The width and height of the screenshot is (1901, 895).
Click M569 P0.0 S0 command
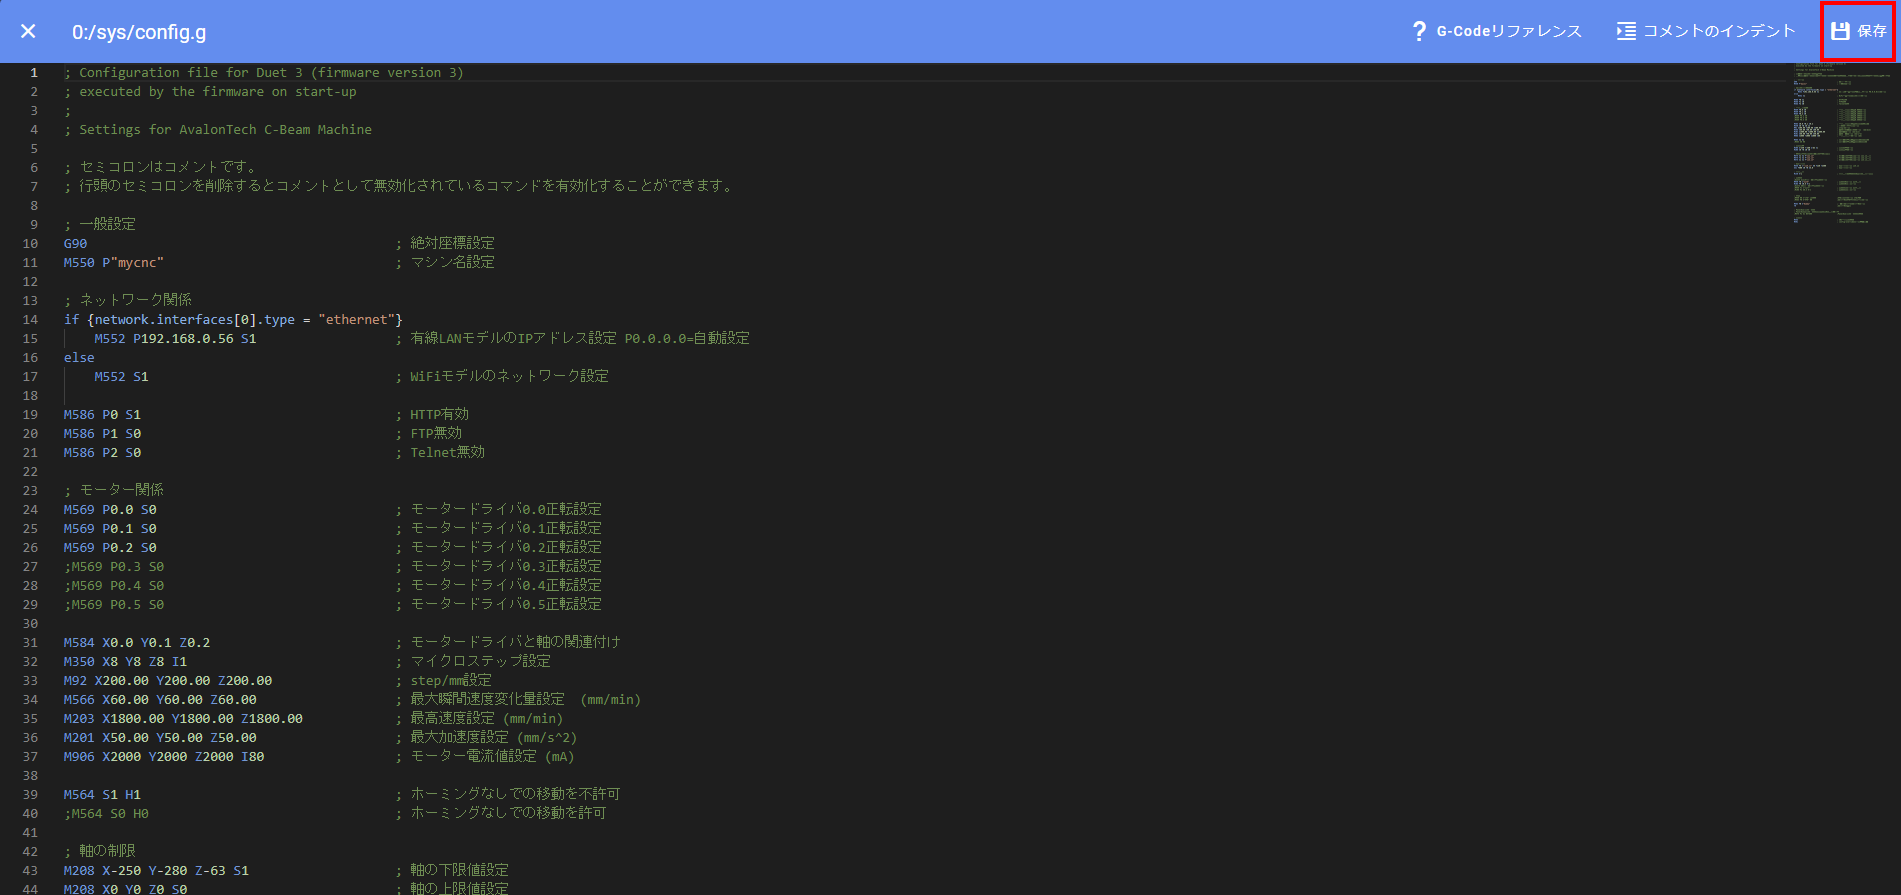(110, 510)
